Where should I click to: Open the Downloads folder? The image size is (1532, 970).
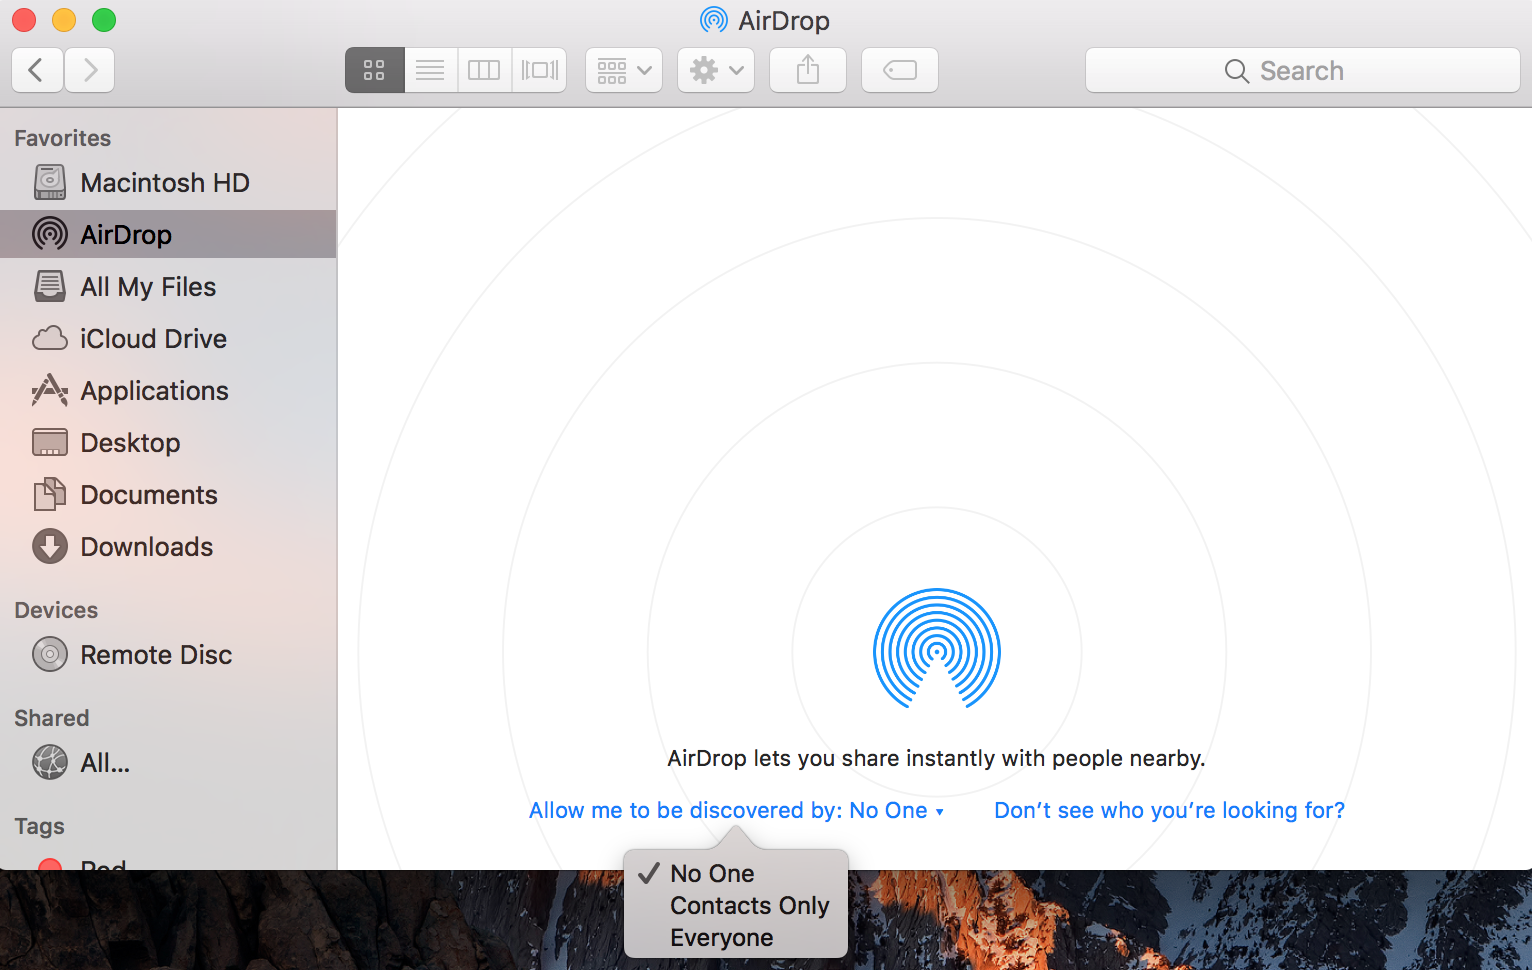click(168, 547)
